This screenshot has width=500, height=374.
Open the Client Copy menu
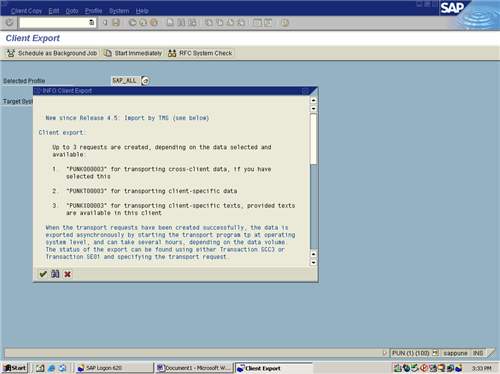pos(26,11)
